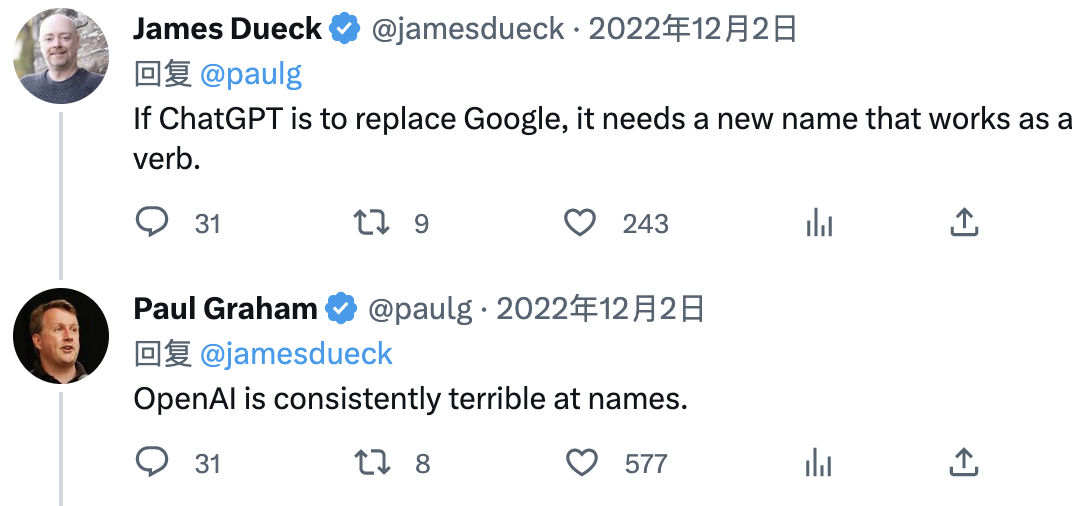Open James Dueck's profile picture
The image size is (1084, 506).
pyautogui.click(x=61, y=56)
